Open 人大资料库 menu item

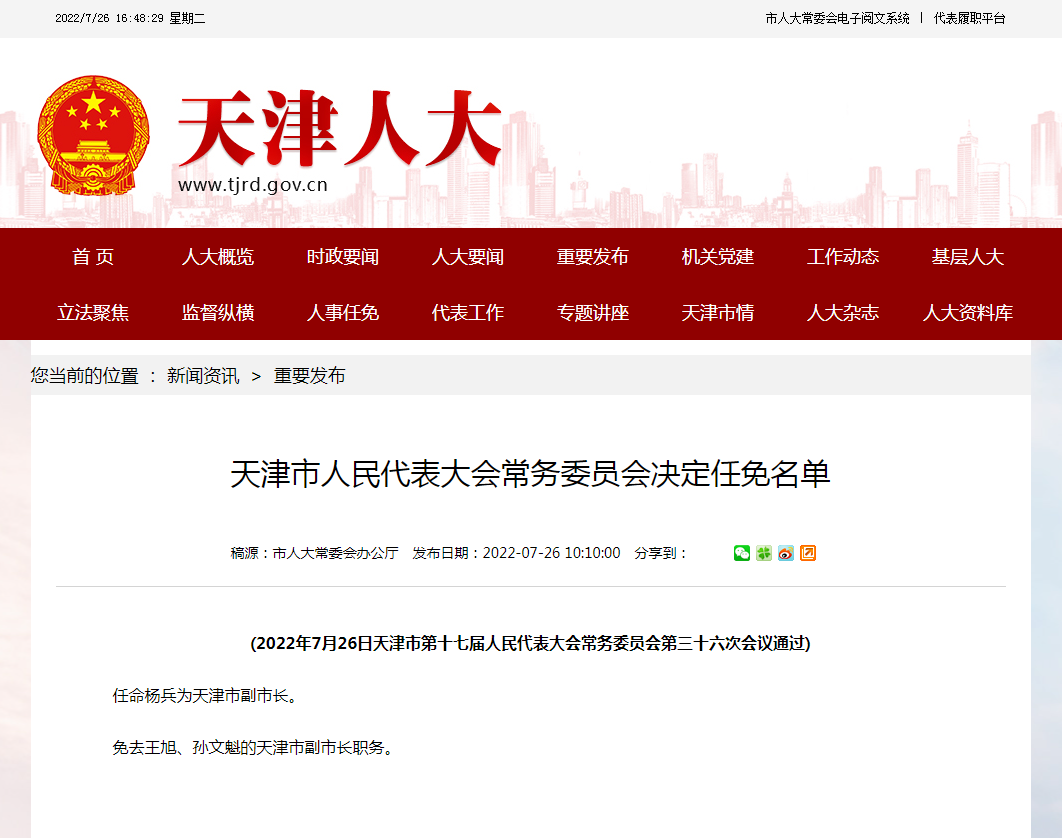pos(968,313)
